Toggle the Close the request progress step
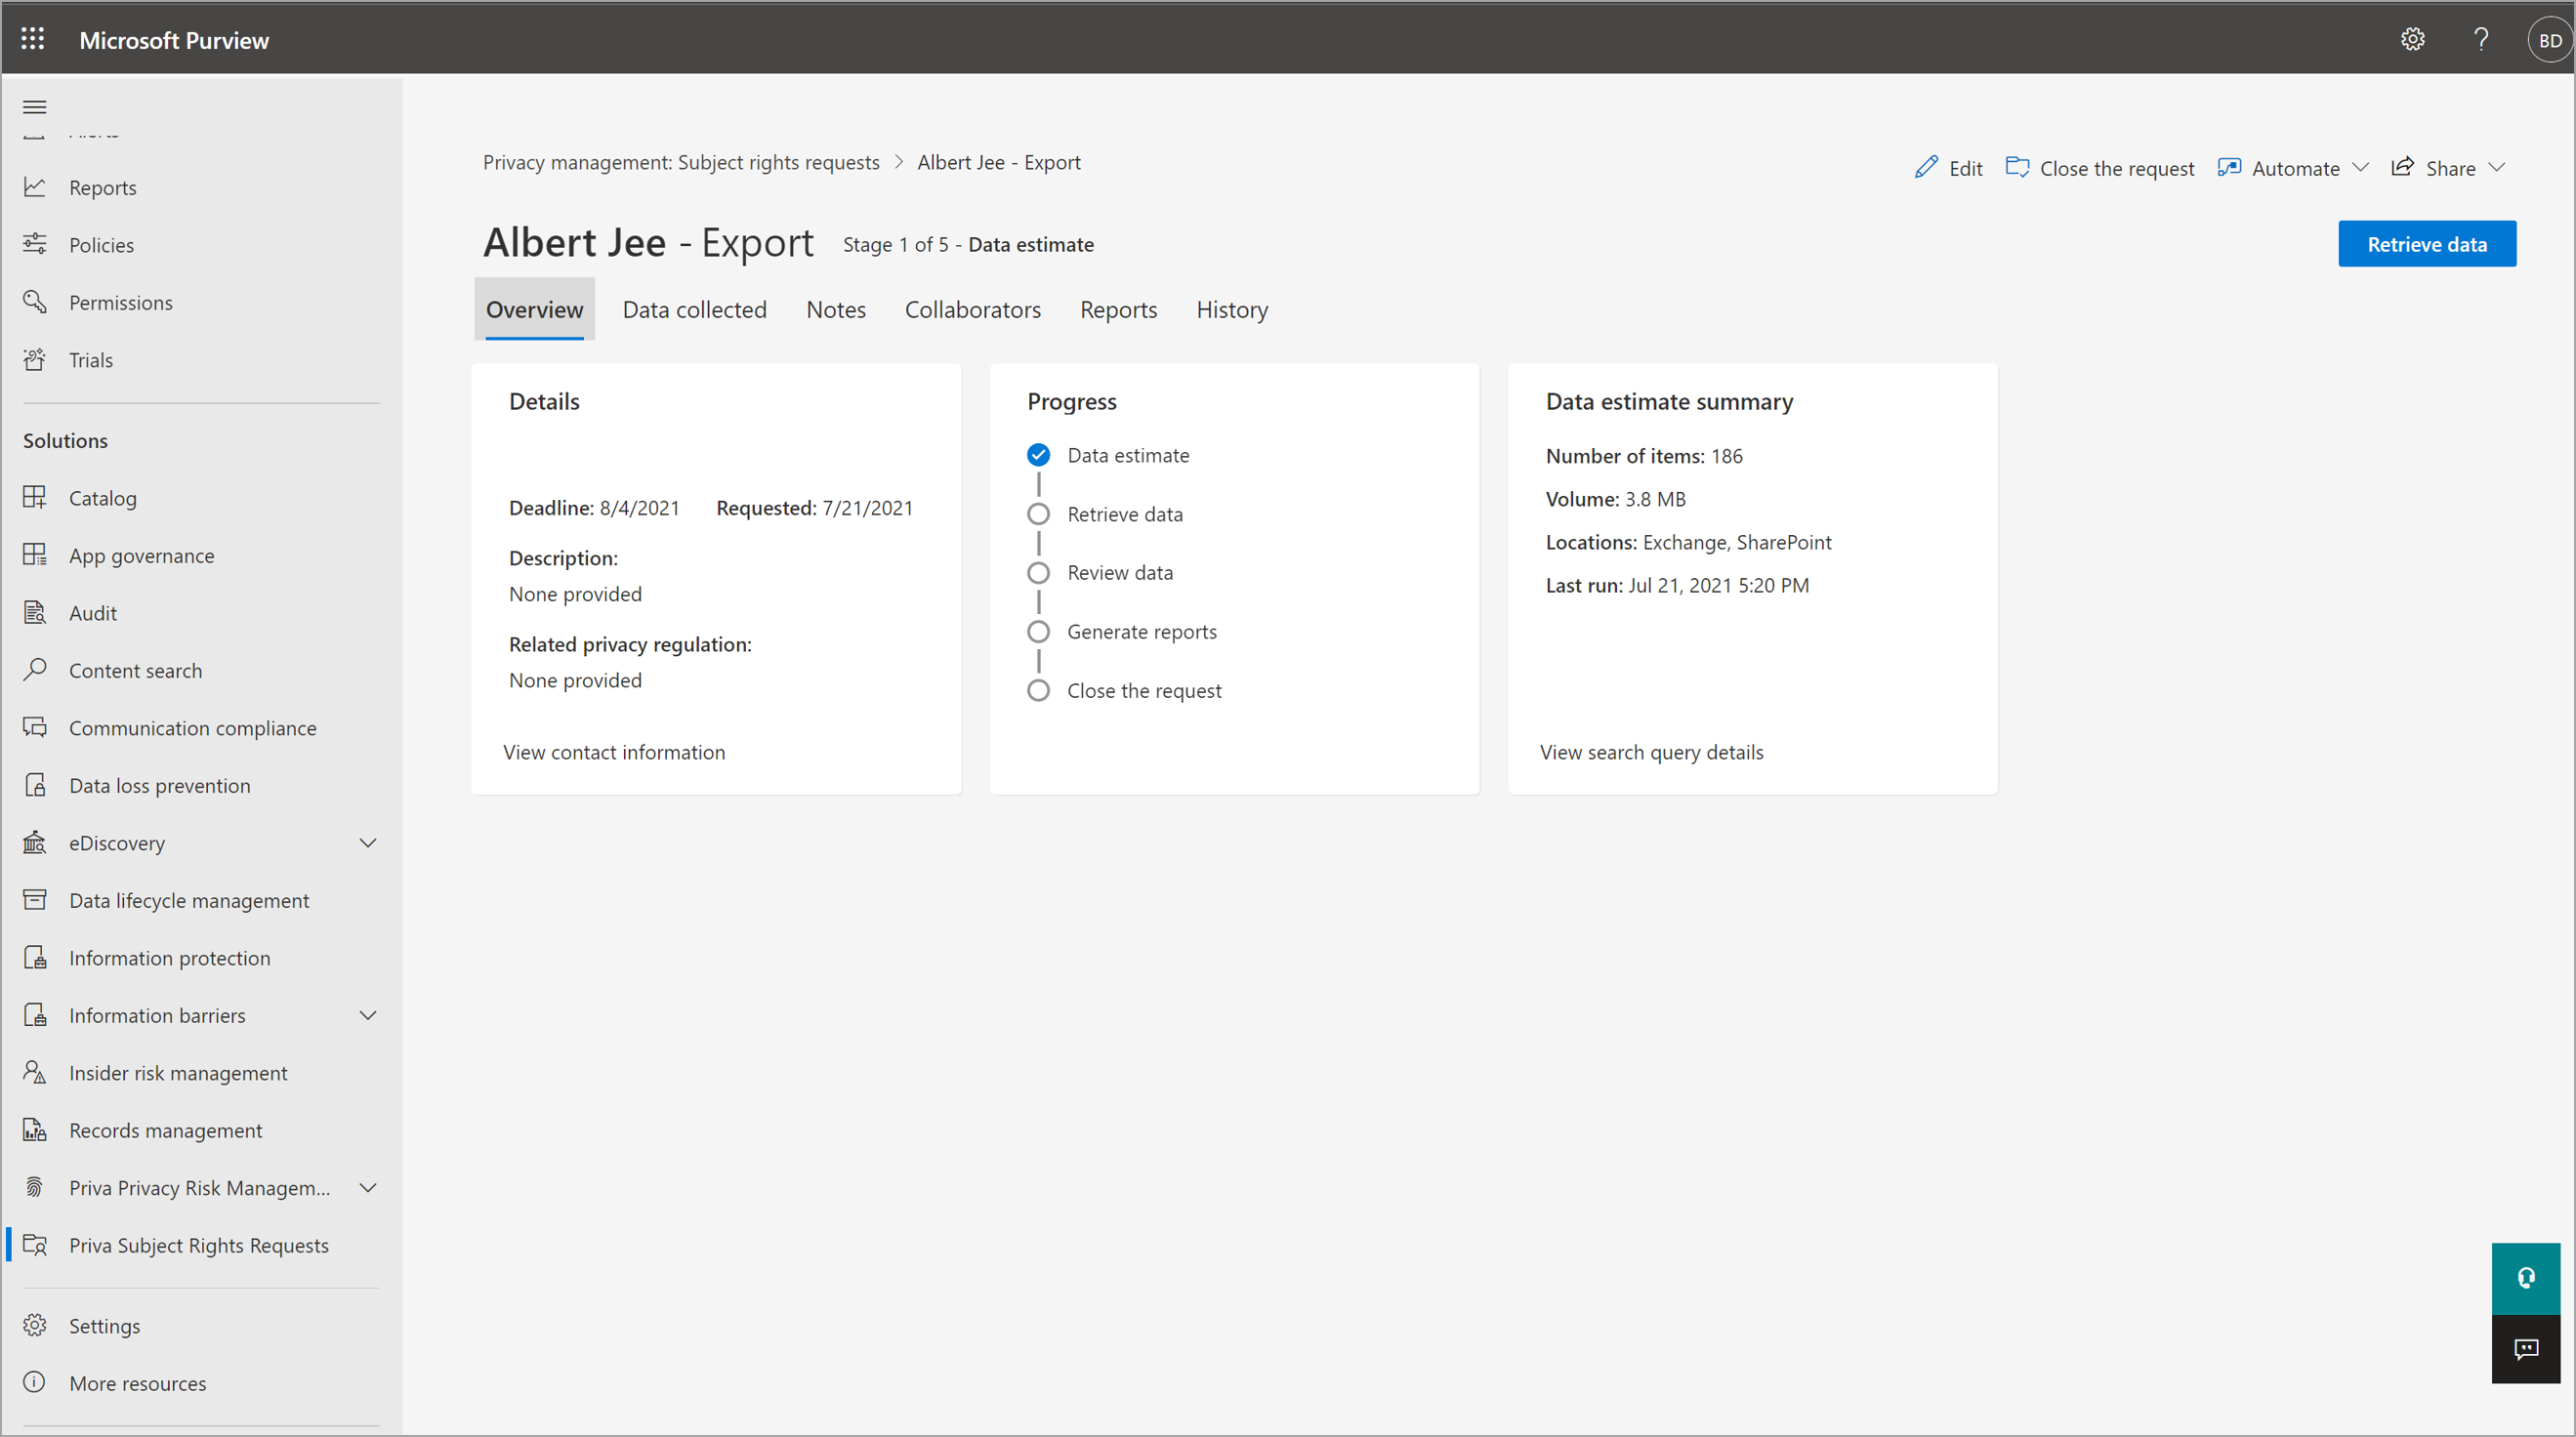Viewport: 2576px width, 1437px height. [1039, 690]
